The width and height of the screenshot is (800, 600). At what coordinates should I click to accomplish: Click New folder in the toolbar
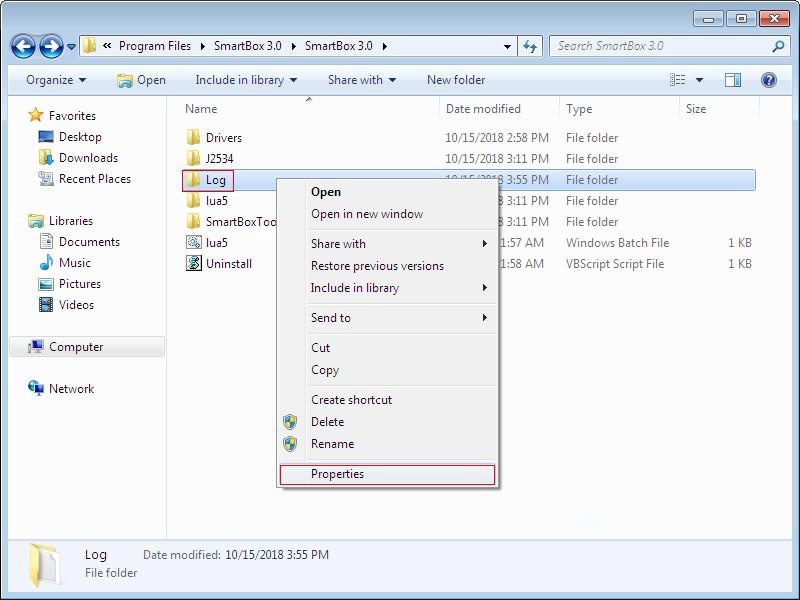[x=456, y=80]
